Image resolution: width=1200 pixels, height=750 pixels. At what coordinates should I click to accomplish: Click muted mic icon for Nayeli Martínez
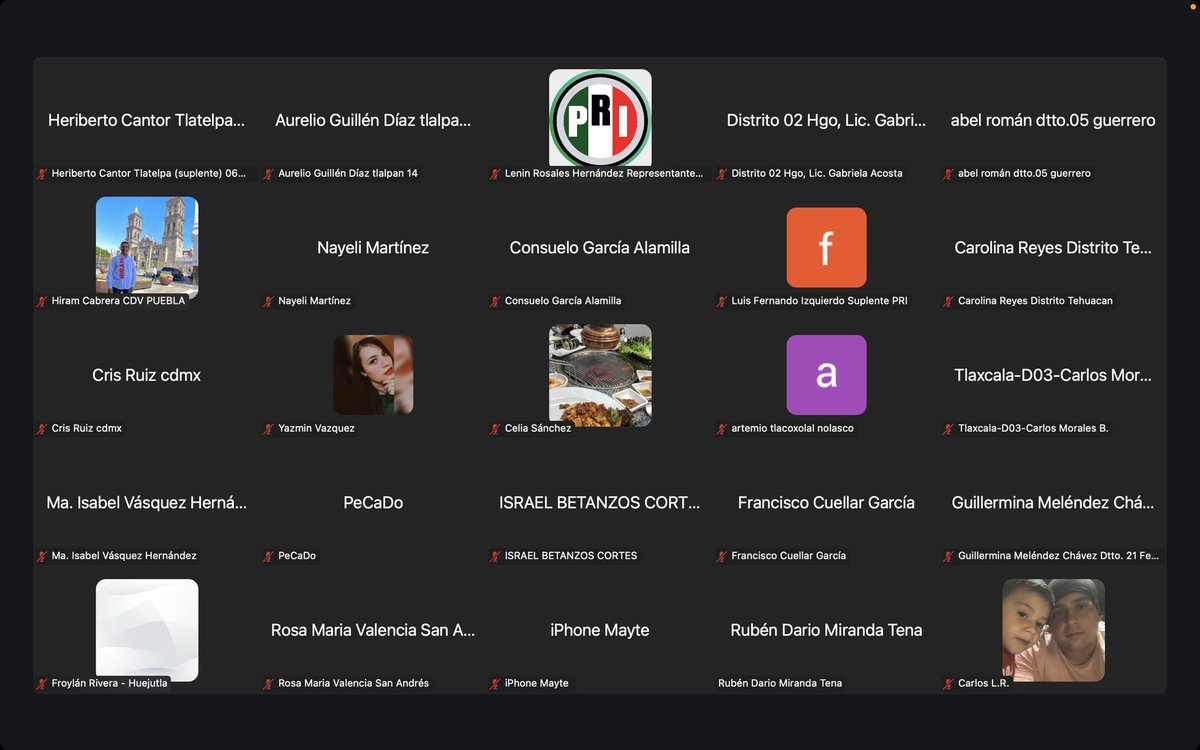268,301
